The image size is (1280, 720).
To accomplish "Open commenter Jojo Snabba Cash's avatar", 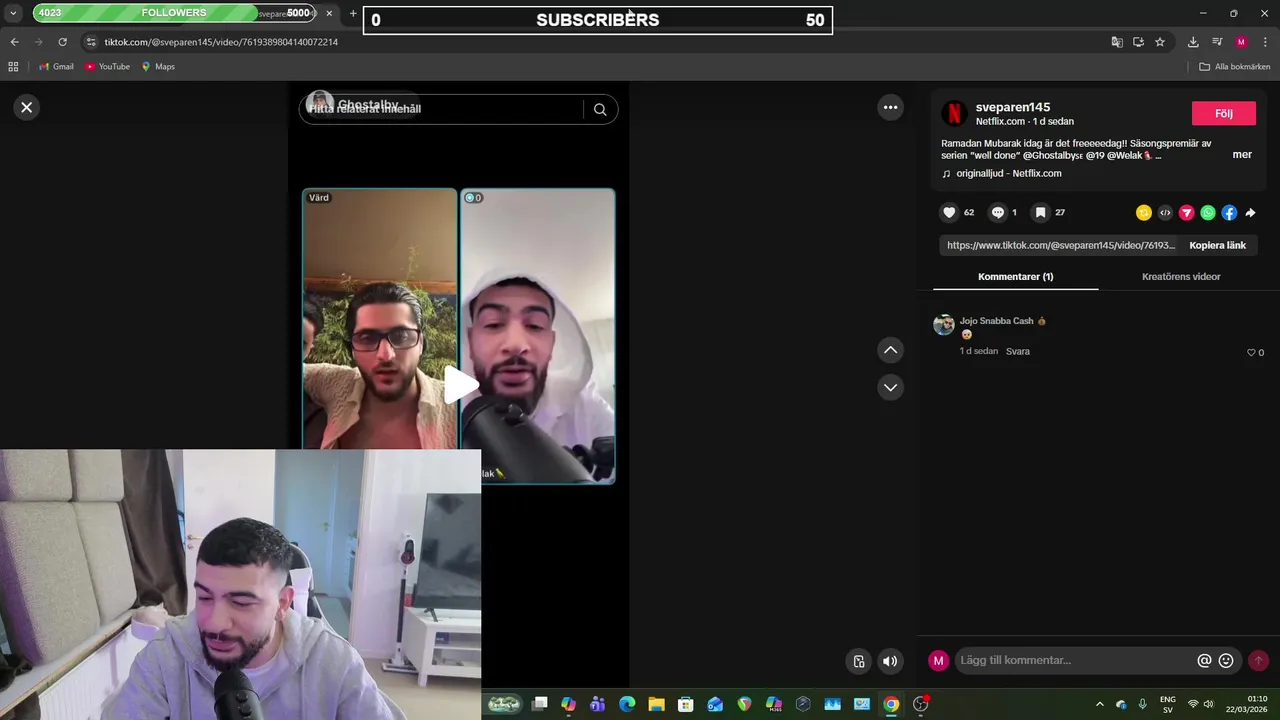I will [x=944, y=325].
